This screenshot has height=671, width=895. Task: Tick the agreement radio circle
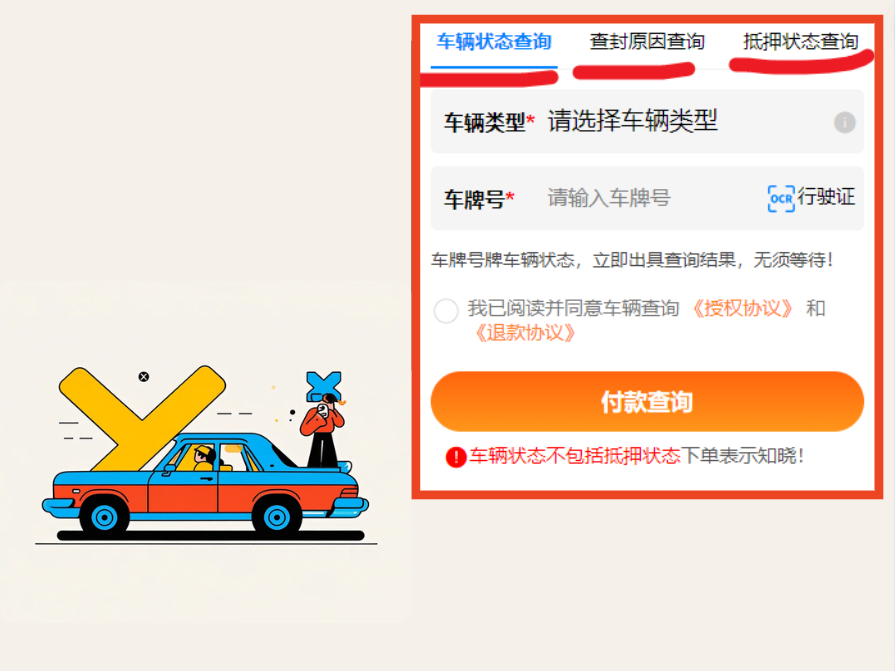[x=446, y=311]
